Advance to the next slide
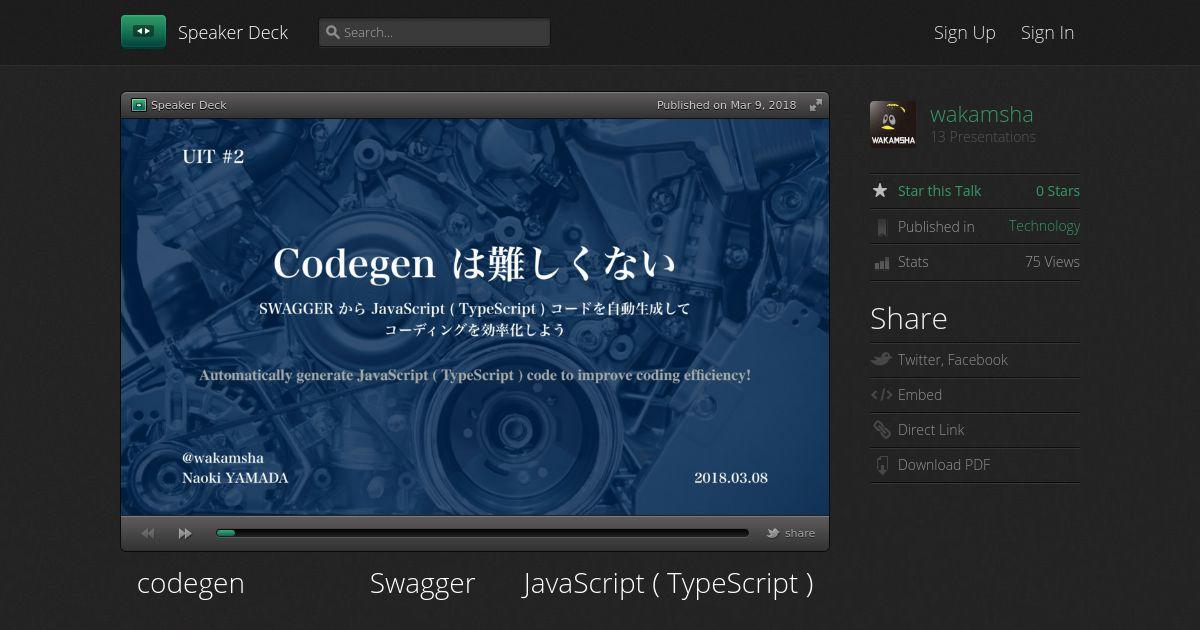 point(185,534)
